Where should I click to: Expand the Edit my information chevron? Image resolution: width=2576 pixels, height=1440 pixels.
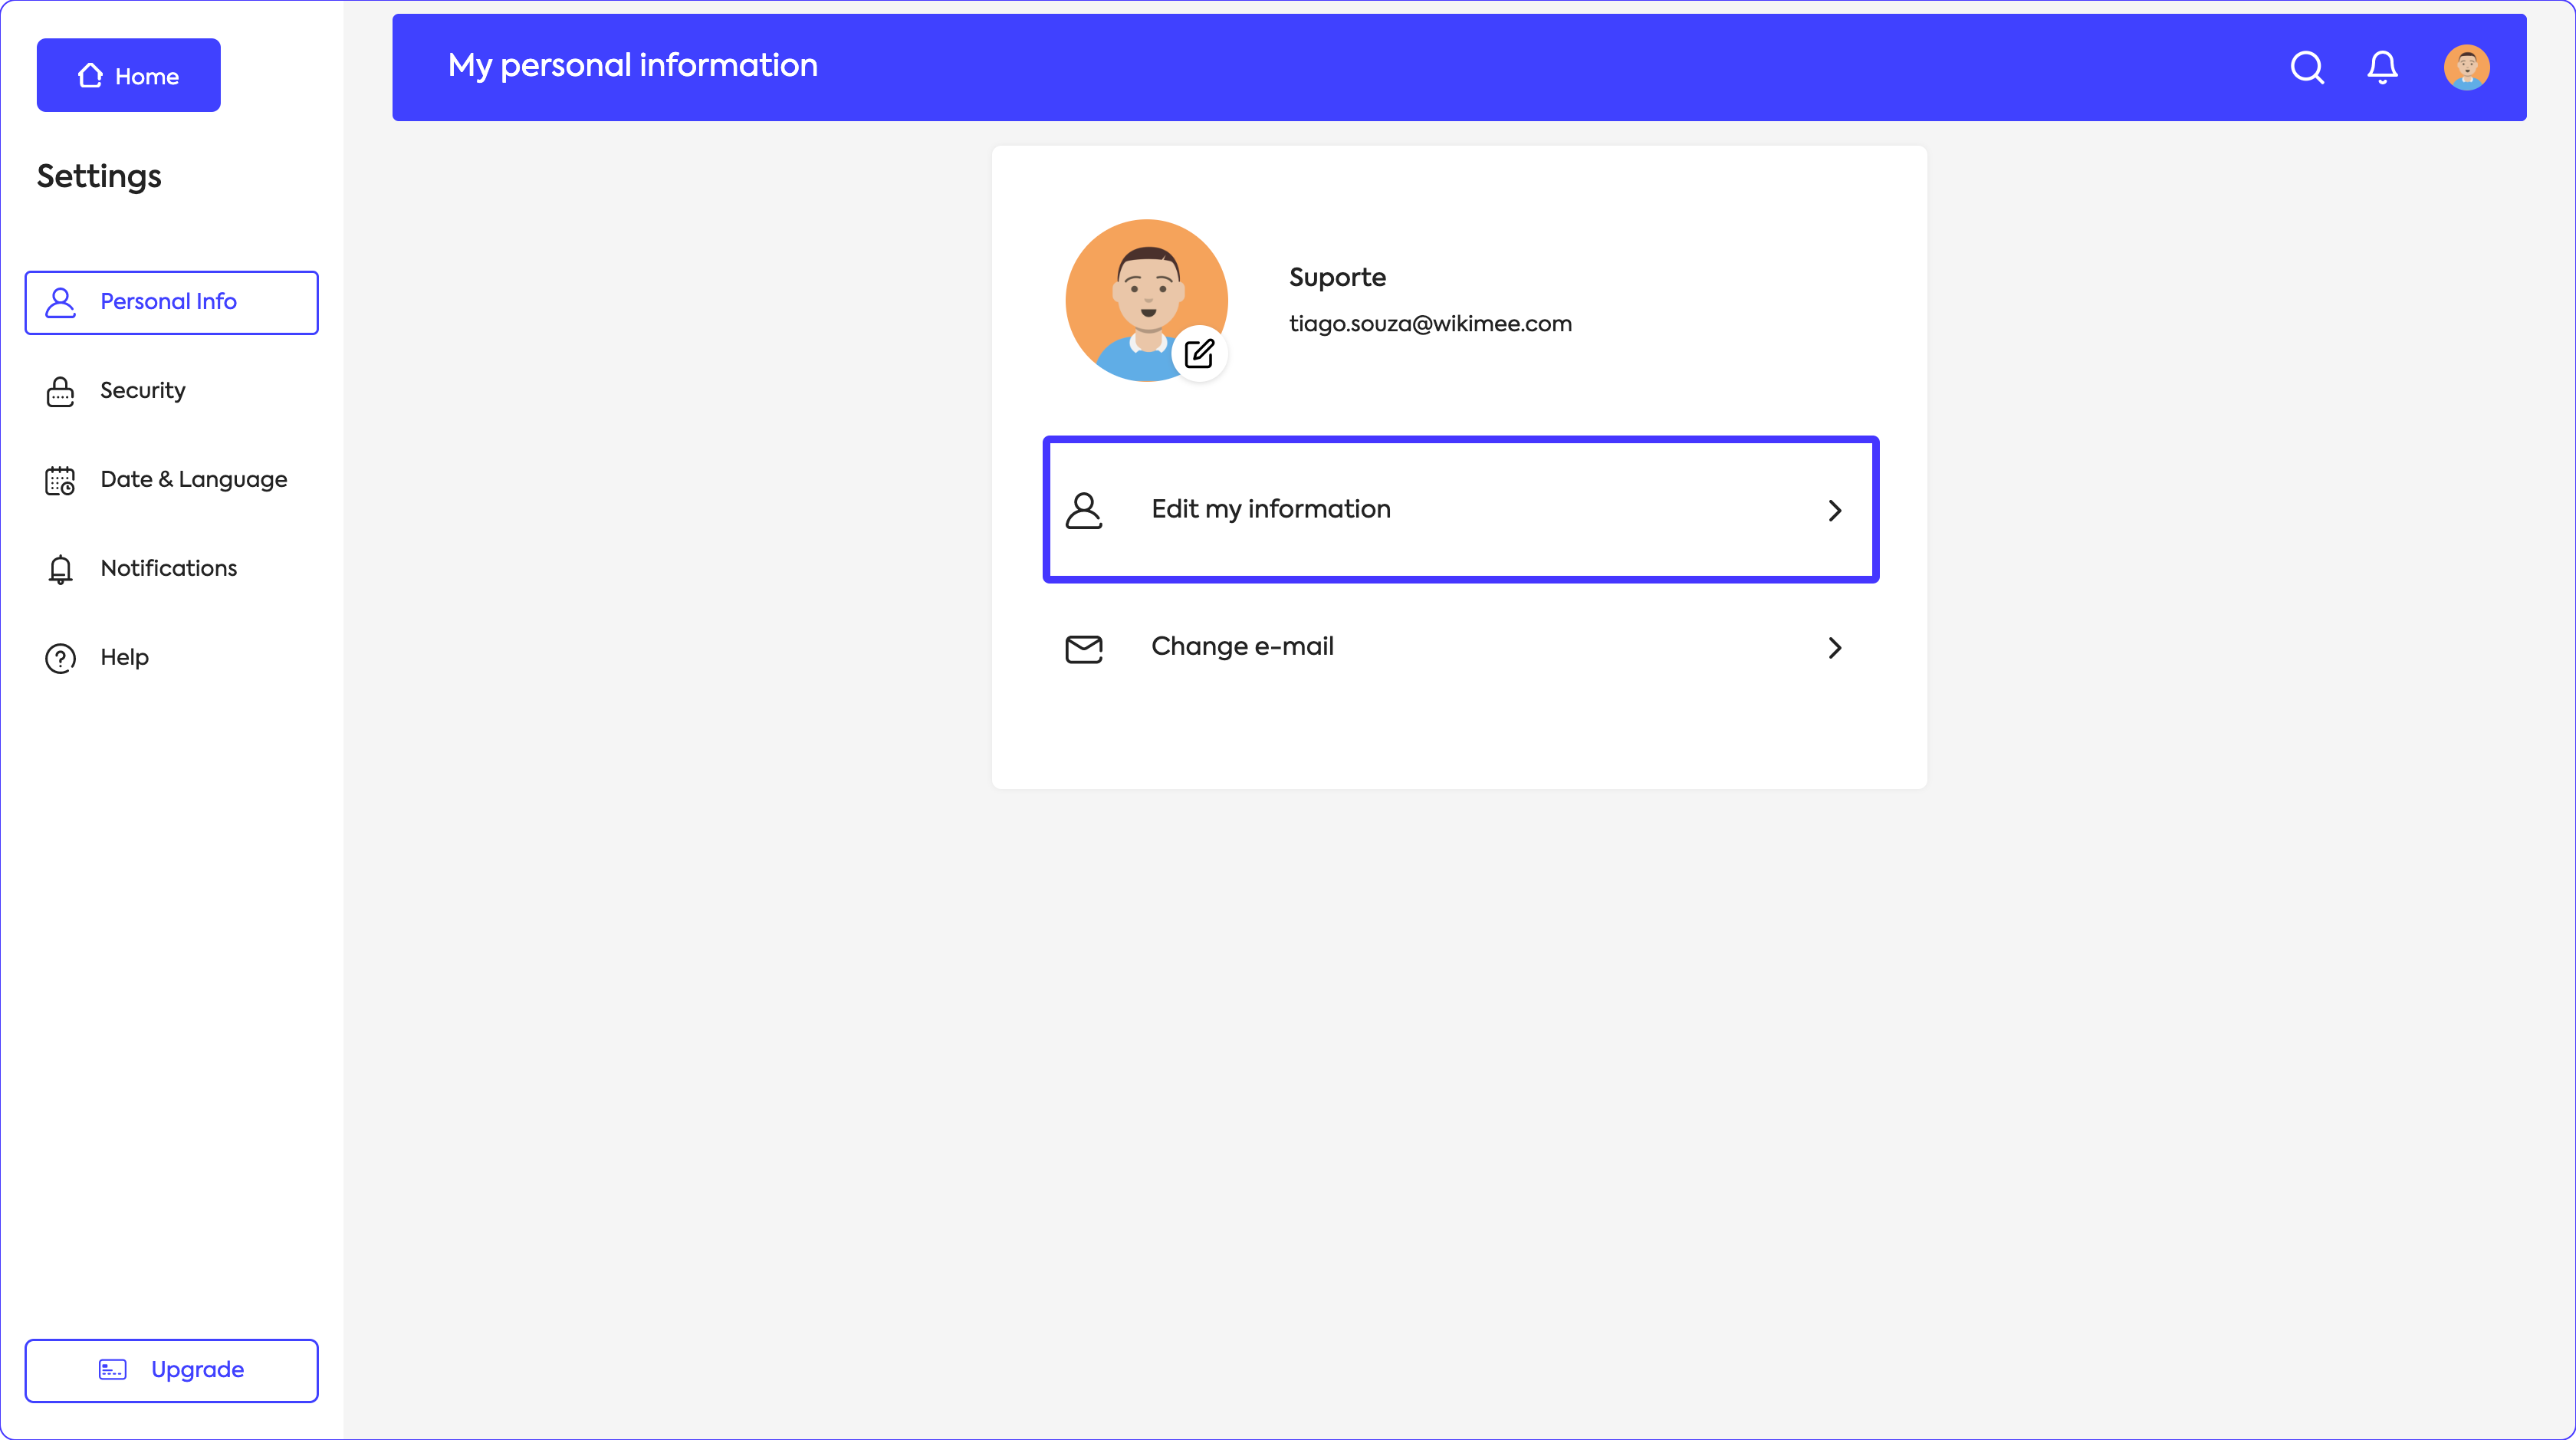pyautogui.click(x=1834, y=510)
